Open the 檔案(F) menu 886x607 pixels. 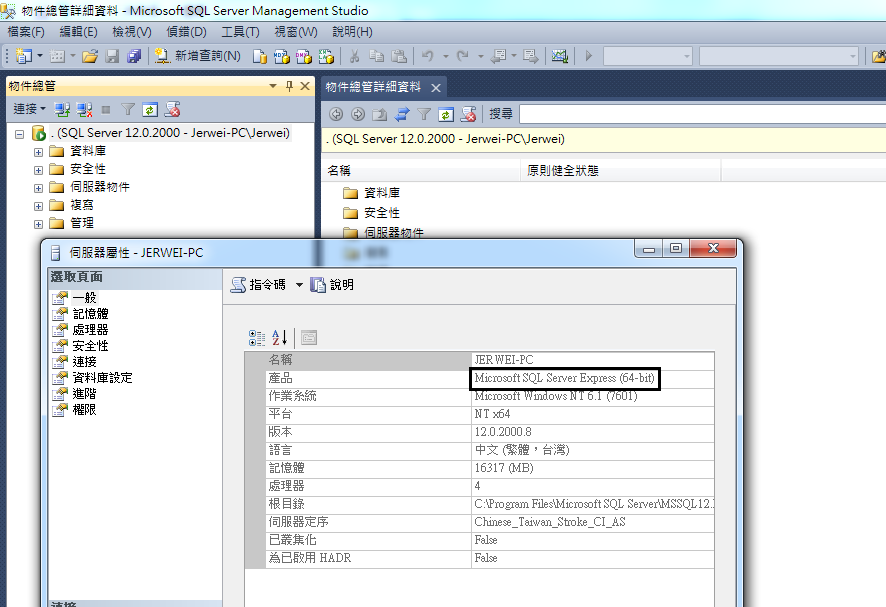(25, 32)
